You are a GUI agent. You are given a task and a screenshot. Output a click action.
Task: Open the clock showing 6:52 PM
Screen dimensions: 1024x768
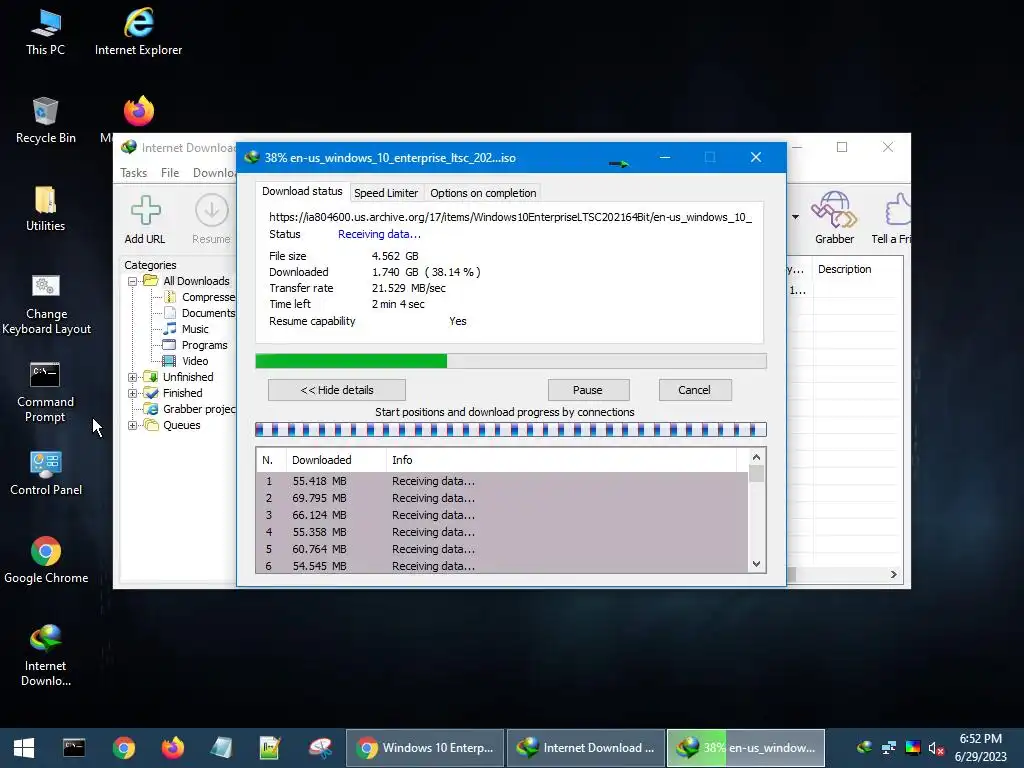(x=980, y=748)
